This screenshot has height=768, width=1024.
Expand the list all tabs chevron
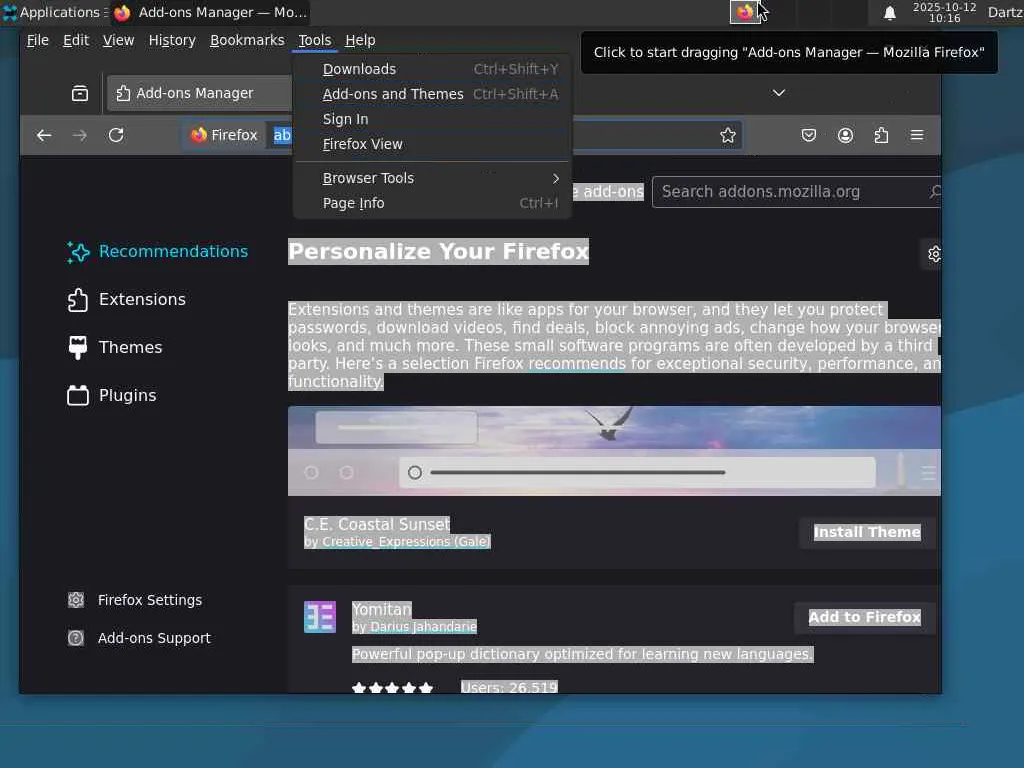click(778, 93)
